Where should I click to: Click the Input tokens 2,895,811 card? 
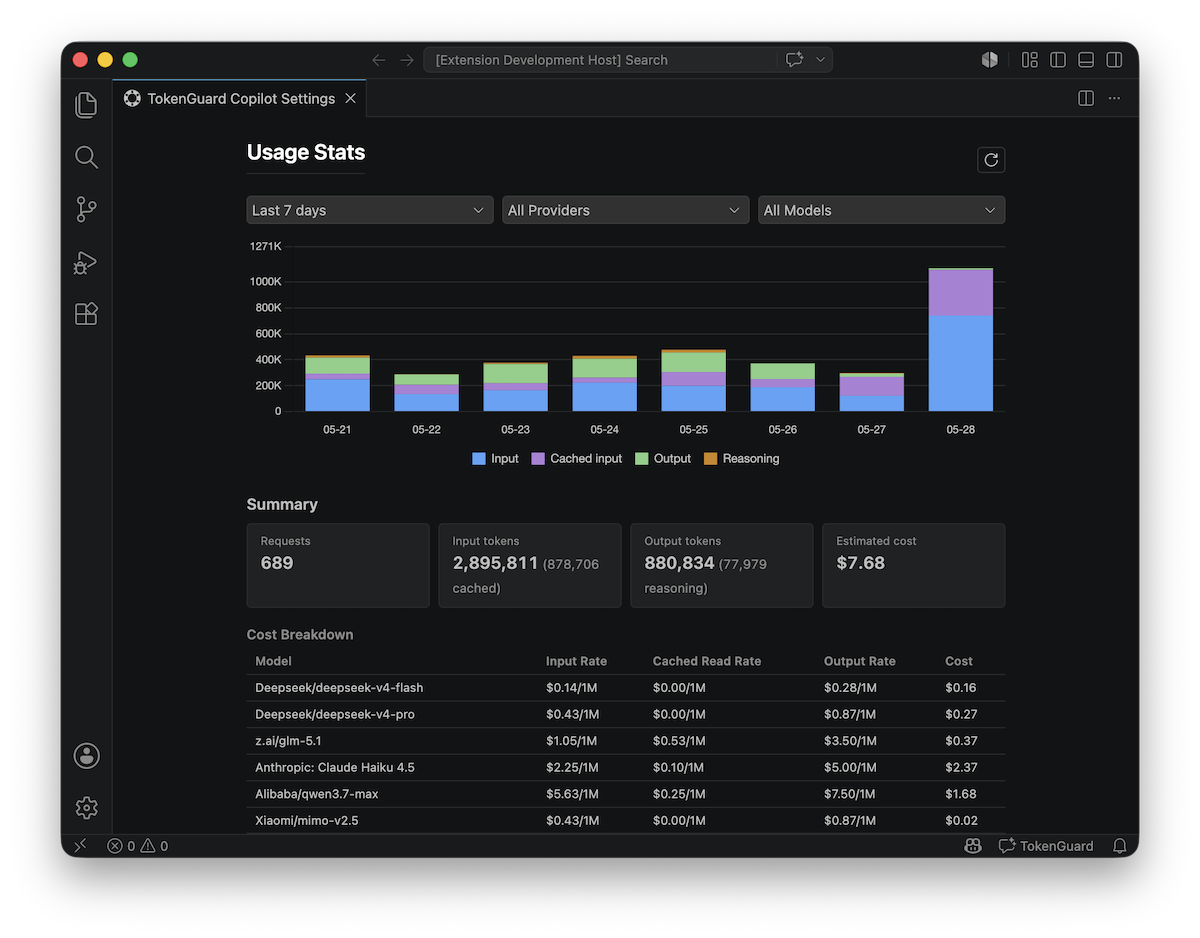point(530,565)
